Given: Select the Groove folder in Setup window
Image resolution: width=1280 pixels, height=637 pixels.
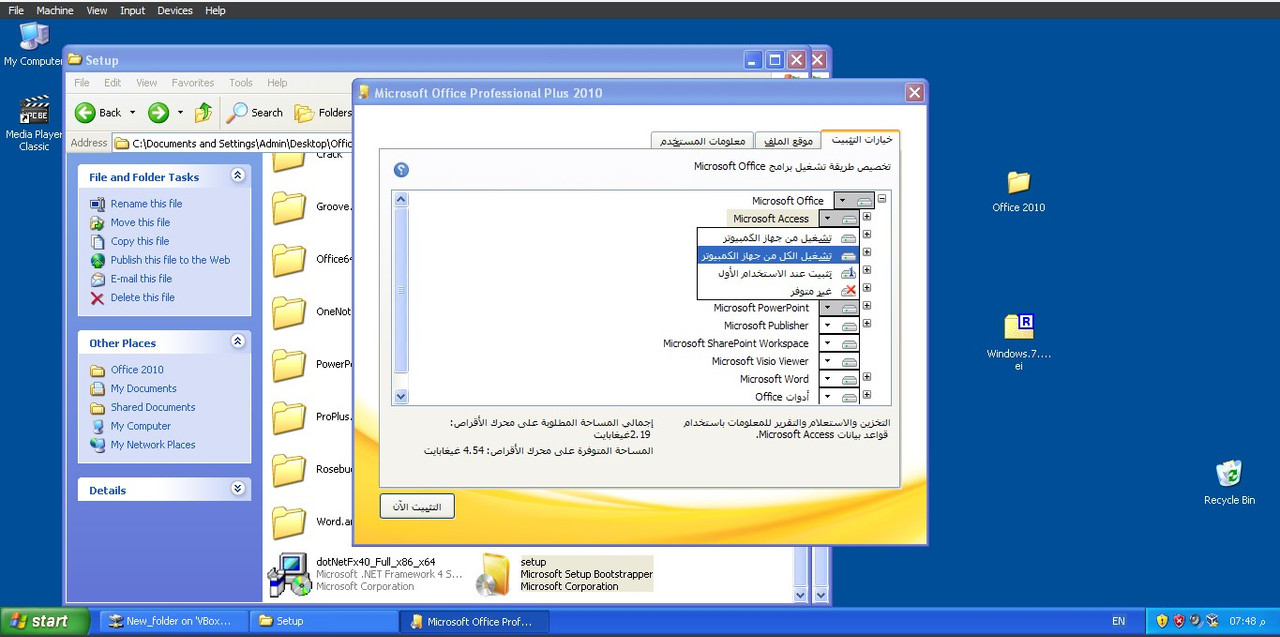Looking at the screenshot, I should coord(312,207).
